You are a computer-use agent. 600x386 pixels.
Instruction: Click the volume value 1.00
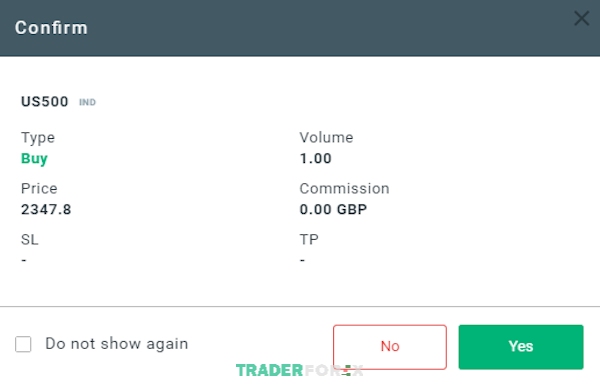tap(315, 158)
